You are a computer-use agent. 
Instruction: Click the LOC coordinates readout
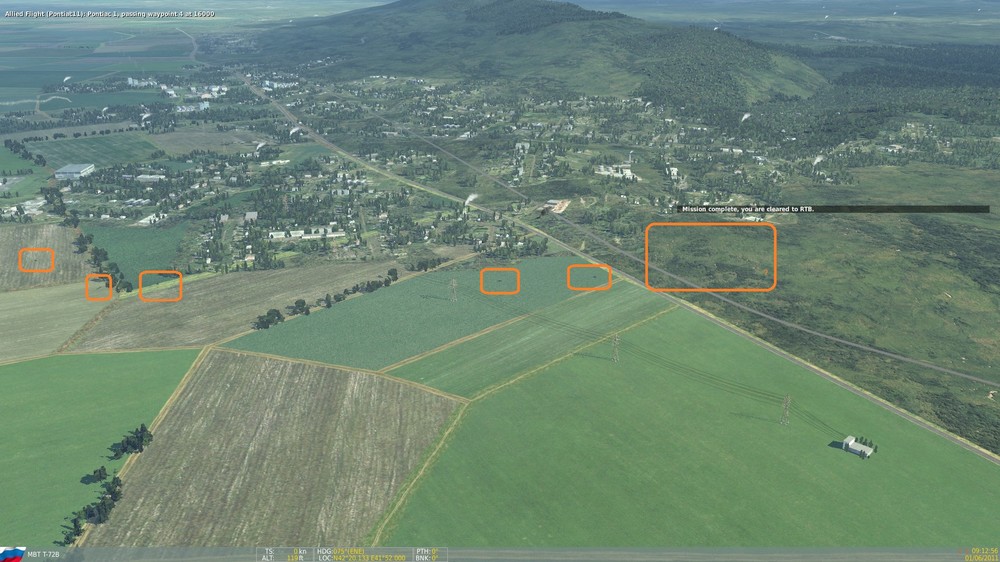(361, 558)
